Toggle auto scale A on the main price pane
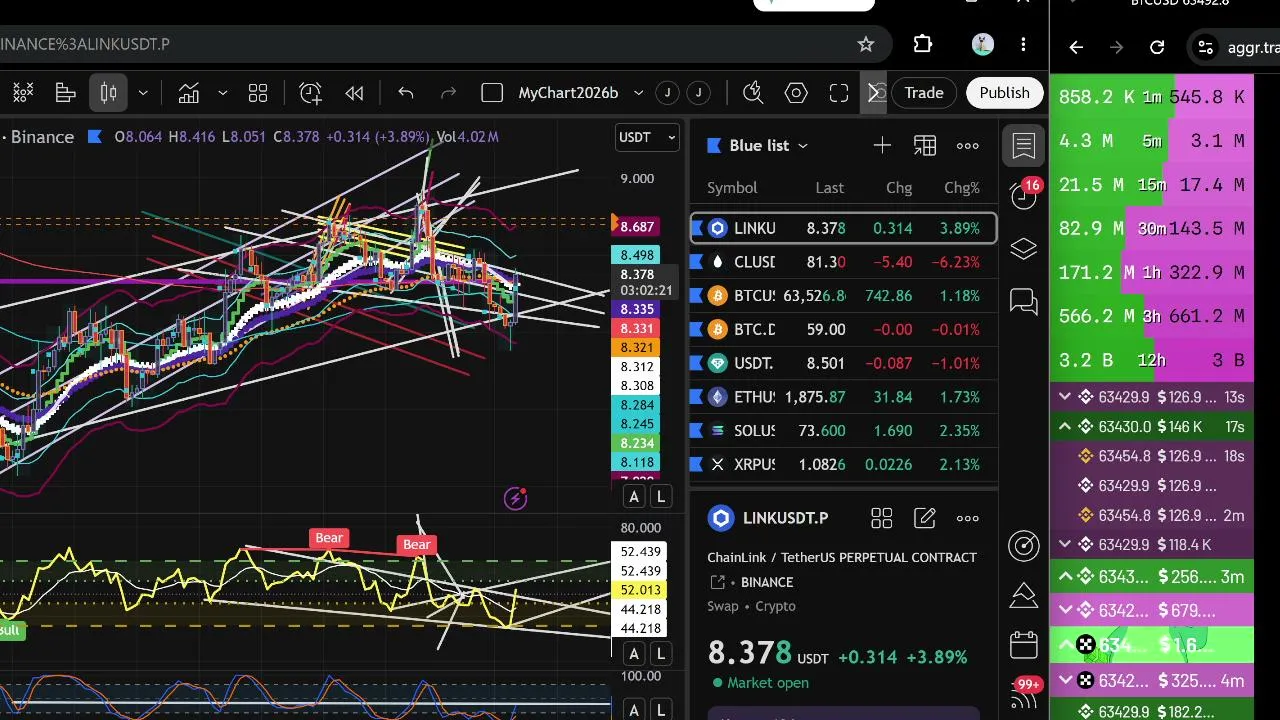1280x720 pixels. pyautogui.click(x=634, y=497)
